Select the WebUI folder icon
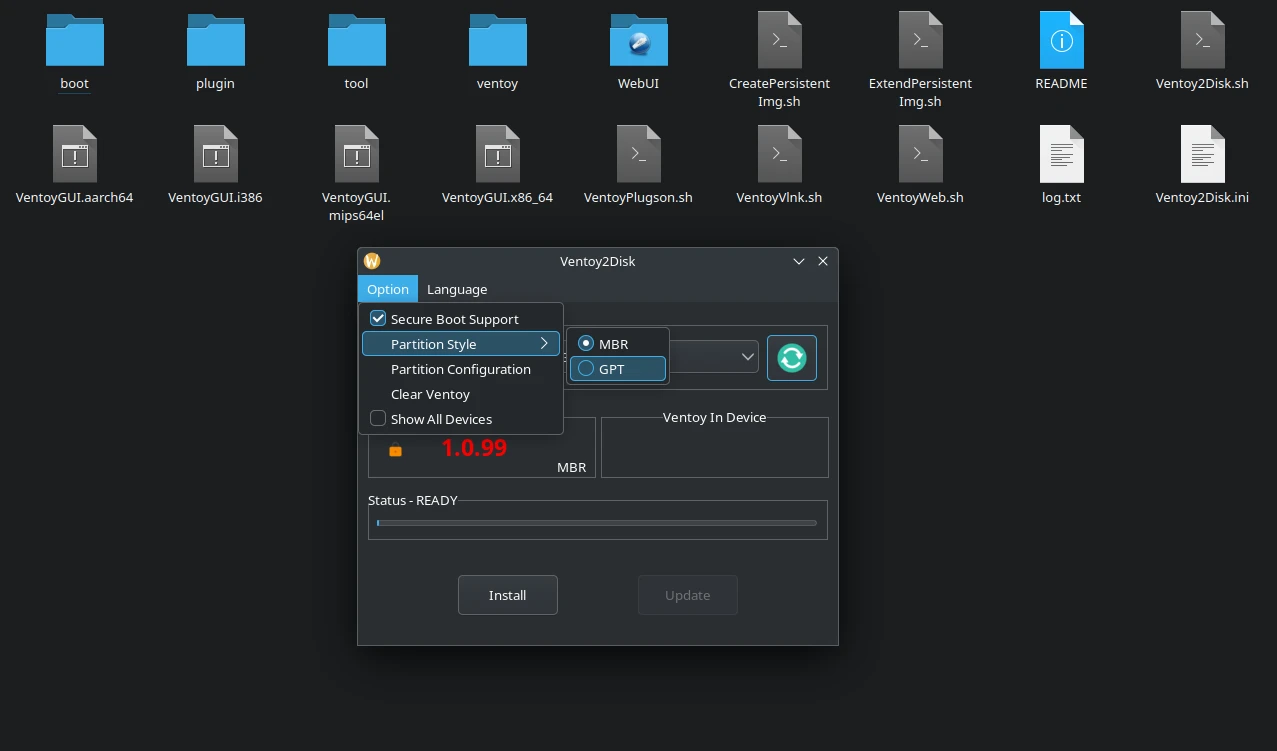The image size is (1277, 751). coord(639,40)
